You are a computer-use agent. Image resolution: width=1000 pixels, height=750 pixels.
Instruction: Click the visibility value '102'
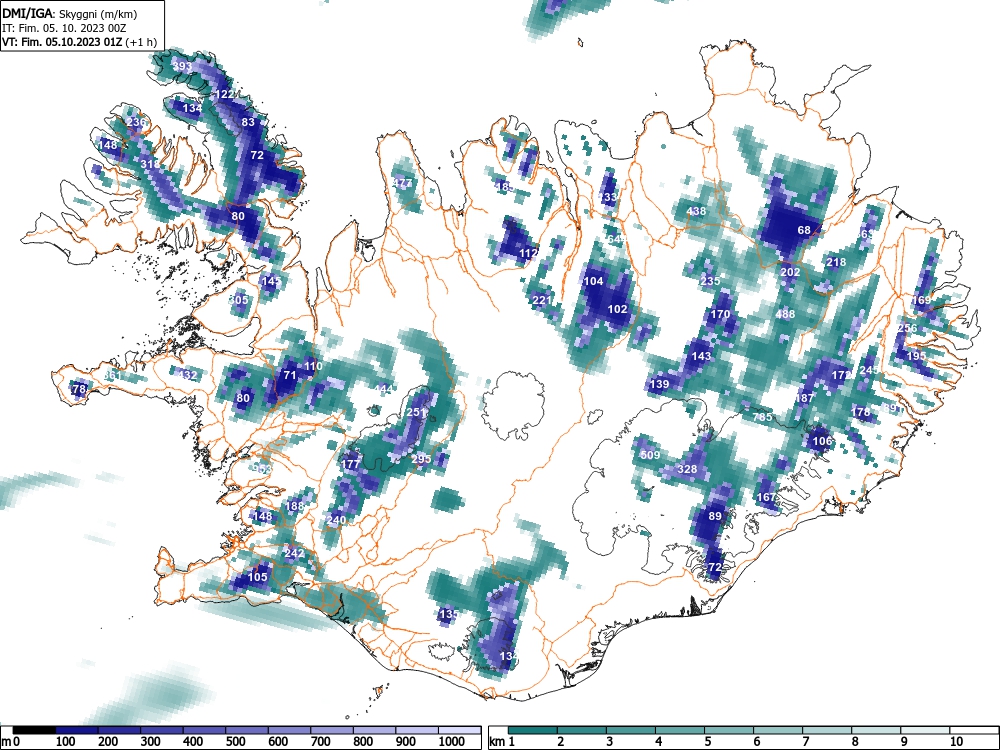[617, 309]
